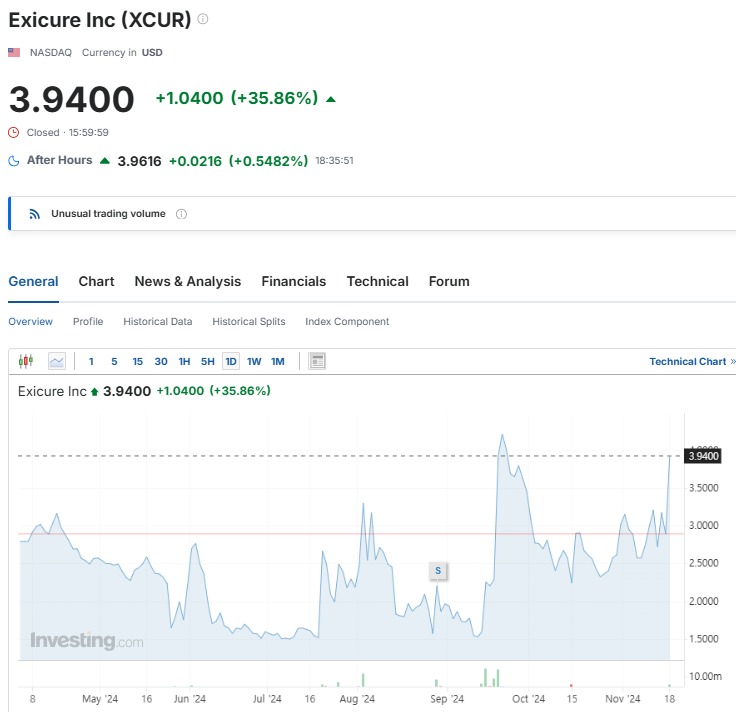736x712 pixels.
Task: Open Historical Splits page
Action: (x=249, y=322)
